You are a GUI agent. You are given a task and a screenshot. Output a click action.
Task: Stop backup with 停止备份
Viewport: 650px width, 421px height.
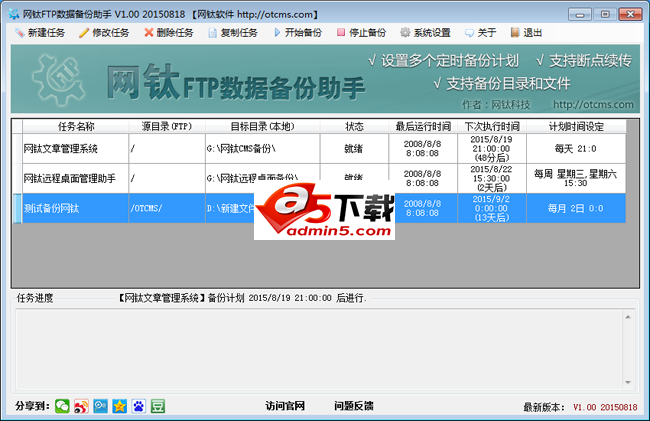361,33
